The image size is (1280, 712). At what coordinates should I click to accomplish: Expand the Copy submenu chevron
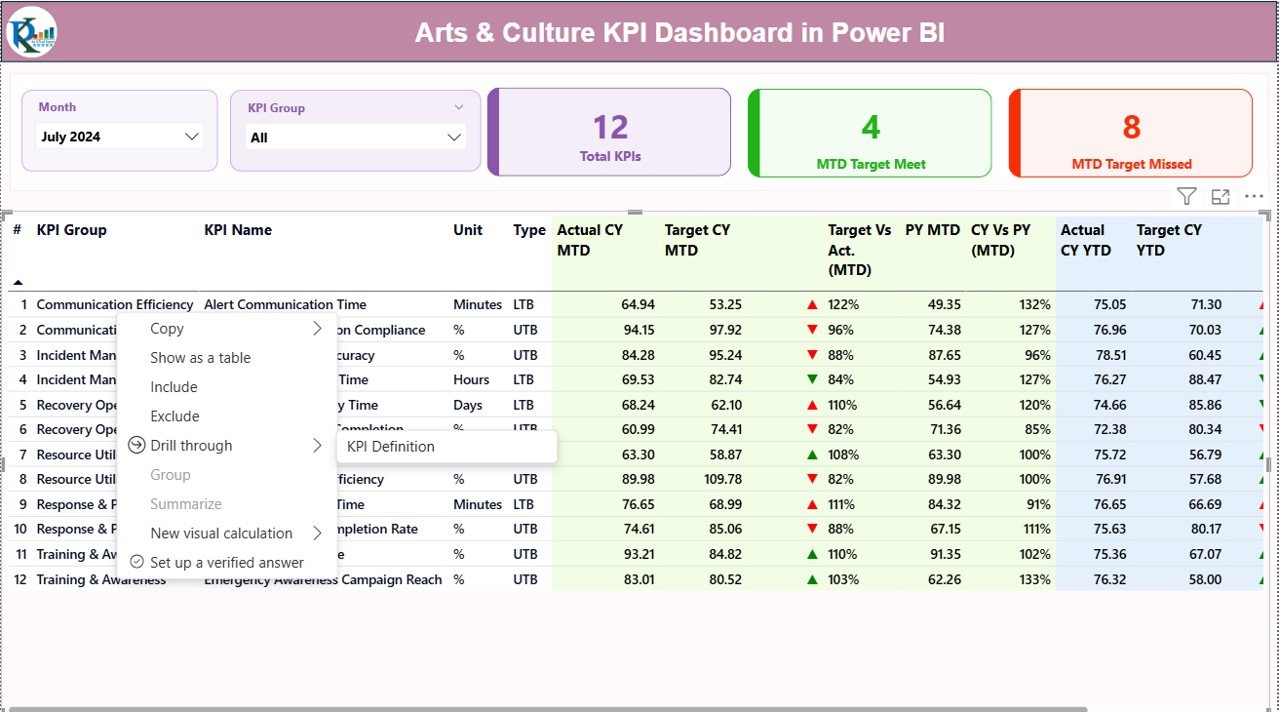click(x=317, y=329)
